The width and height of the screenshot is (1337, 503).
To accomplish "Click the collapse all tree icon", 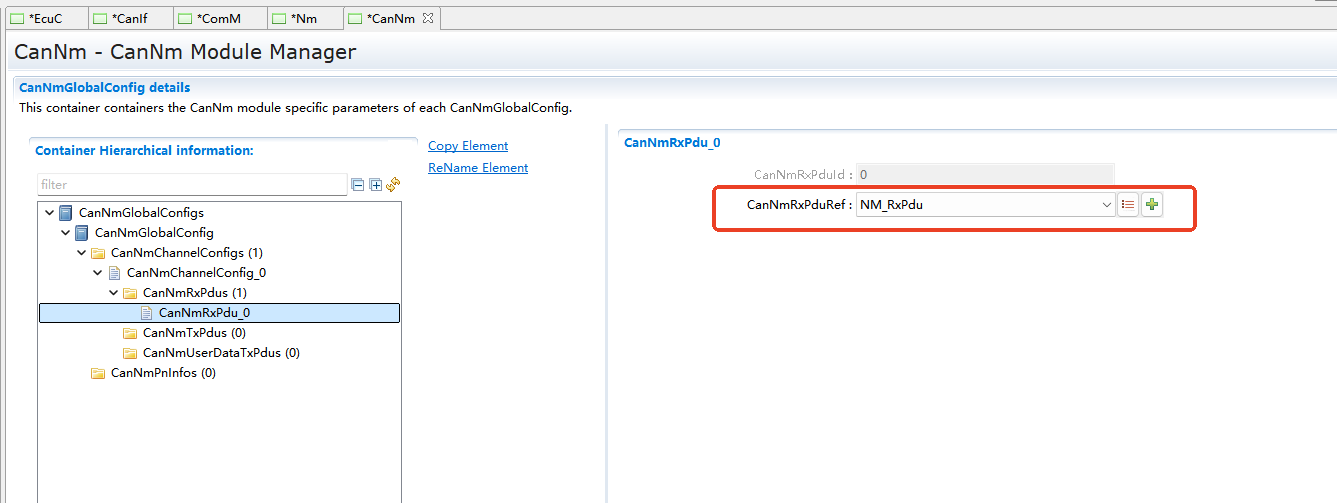I will coord(358,185).
